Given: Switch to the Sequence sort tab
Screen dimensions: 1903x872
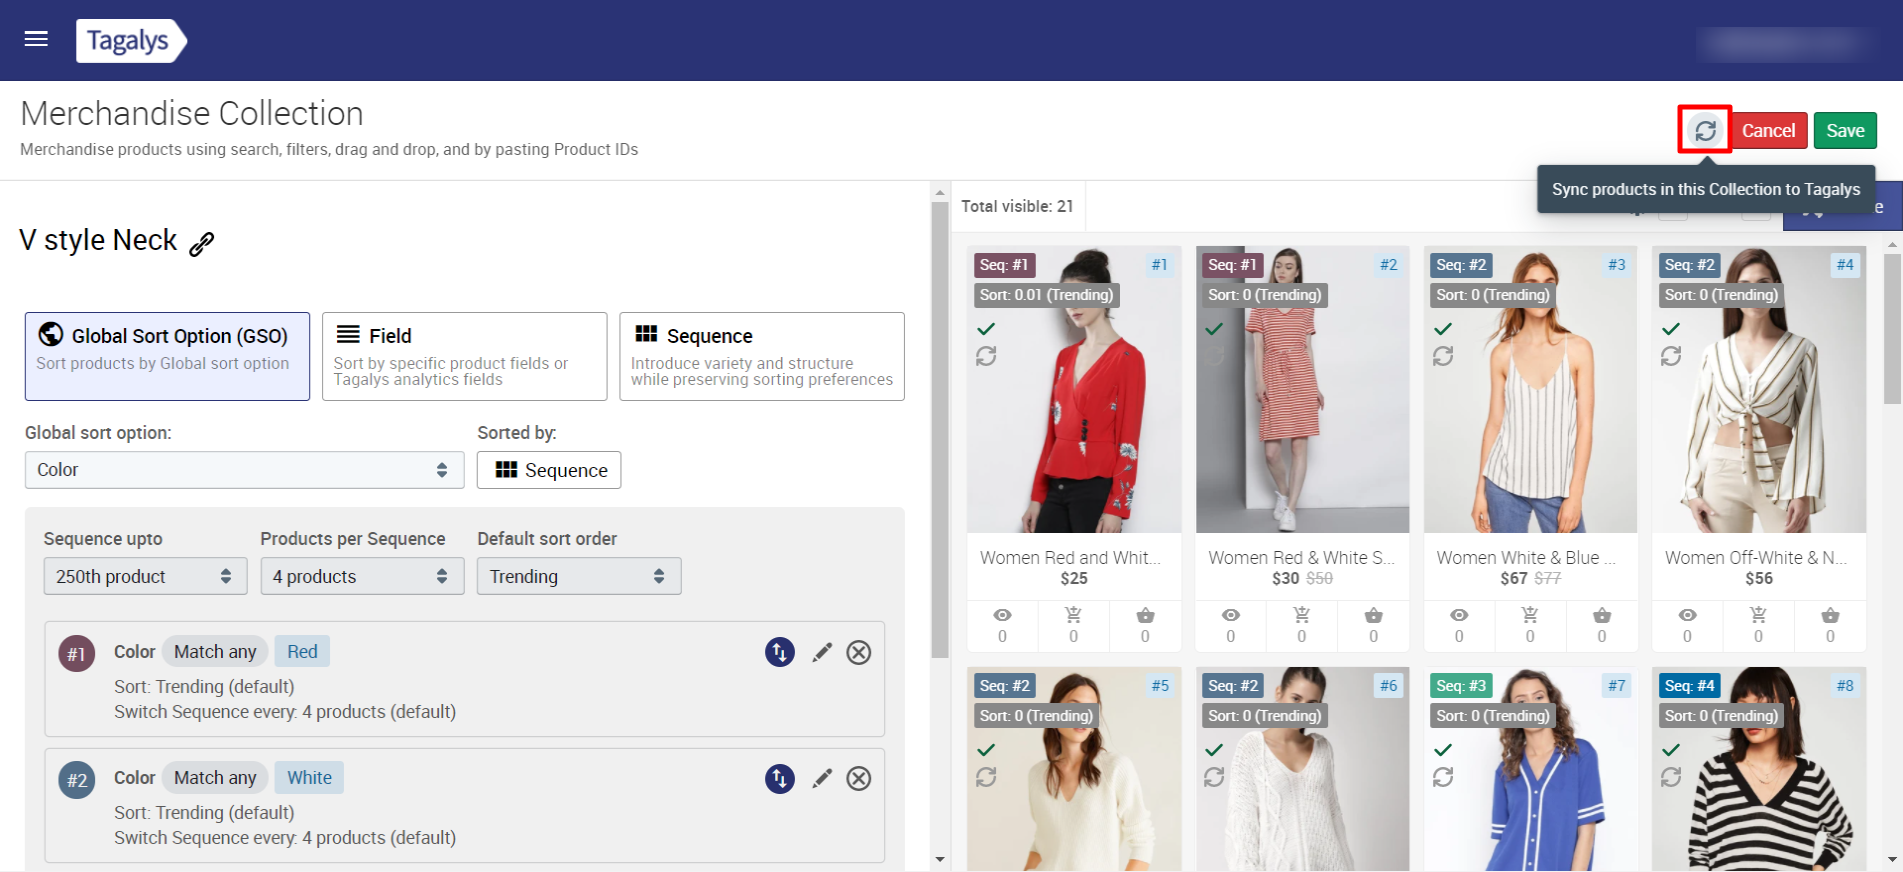Looking at the screenshot, I should (x=762, y=356).
